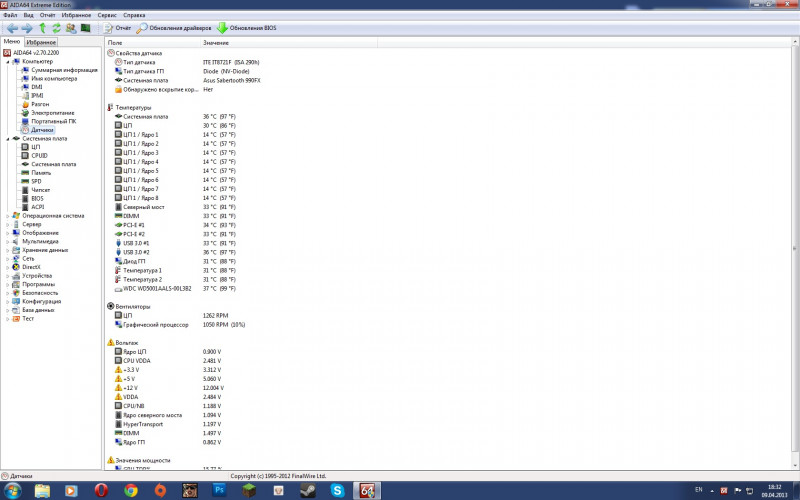
Task: Open the Избранное menu in menu bar
Action: point(76,15)
